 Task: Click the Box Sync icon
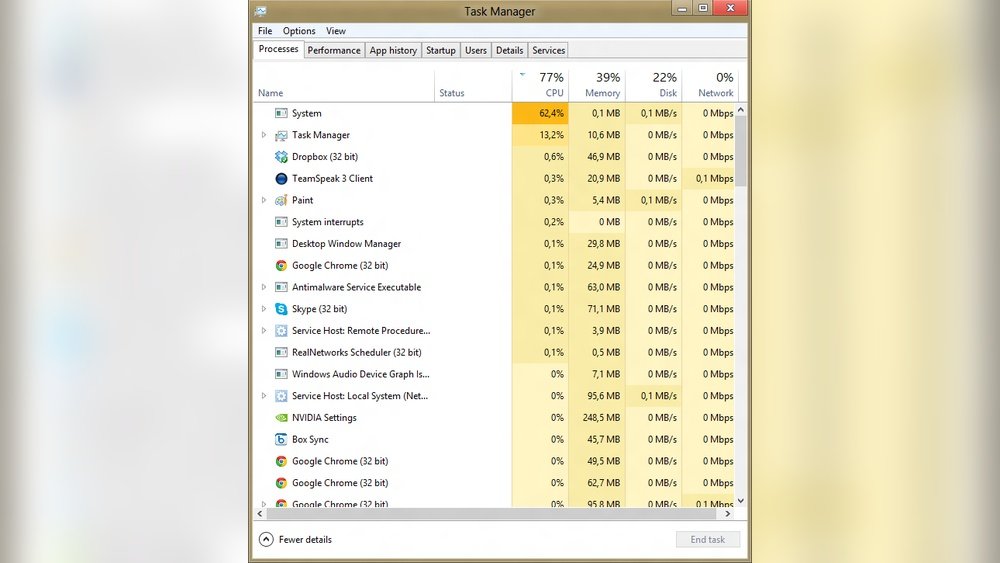(x=281, y=439)
